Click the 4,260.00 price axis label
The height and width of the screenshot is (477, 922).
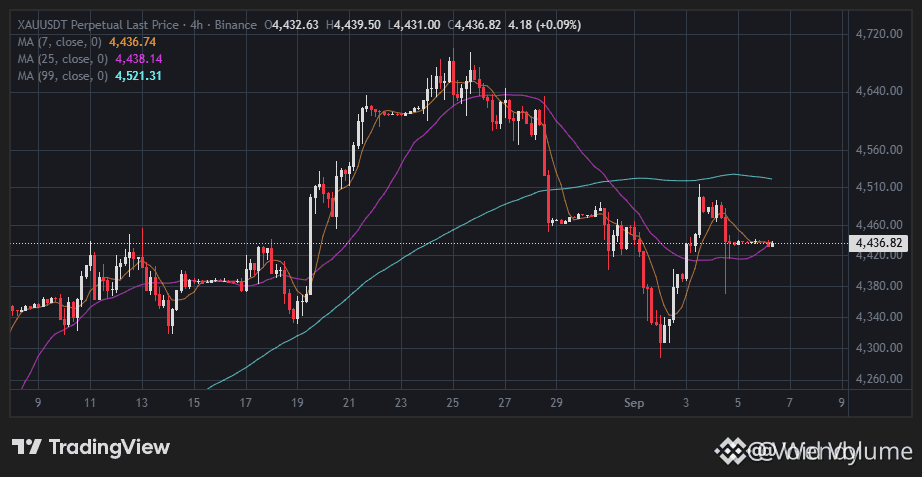click(879, 379)
